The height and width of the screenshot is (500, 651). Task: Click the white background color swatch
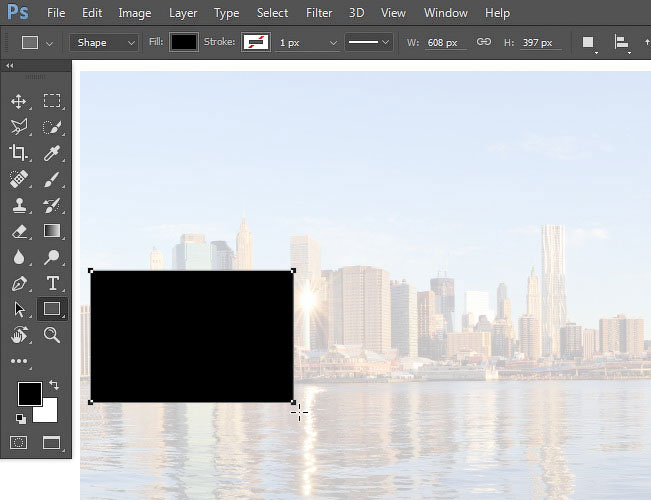point(49,413)
